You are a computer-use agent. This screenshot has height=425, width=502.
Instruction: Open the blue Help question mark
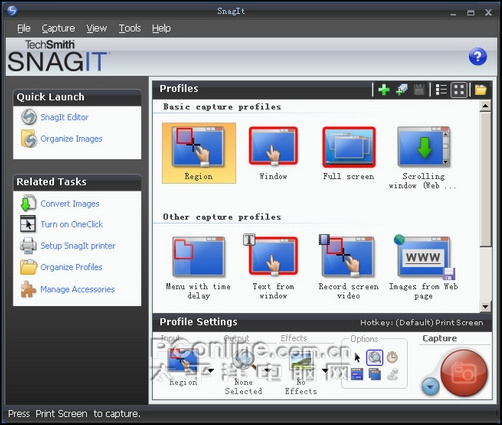[x=477, y=57]
